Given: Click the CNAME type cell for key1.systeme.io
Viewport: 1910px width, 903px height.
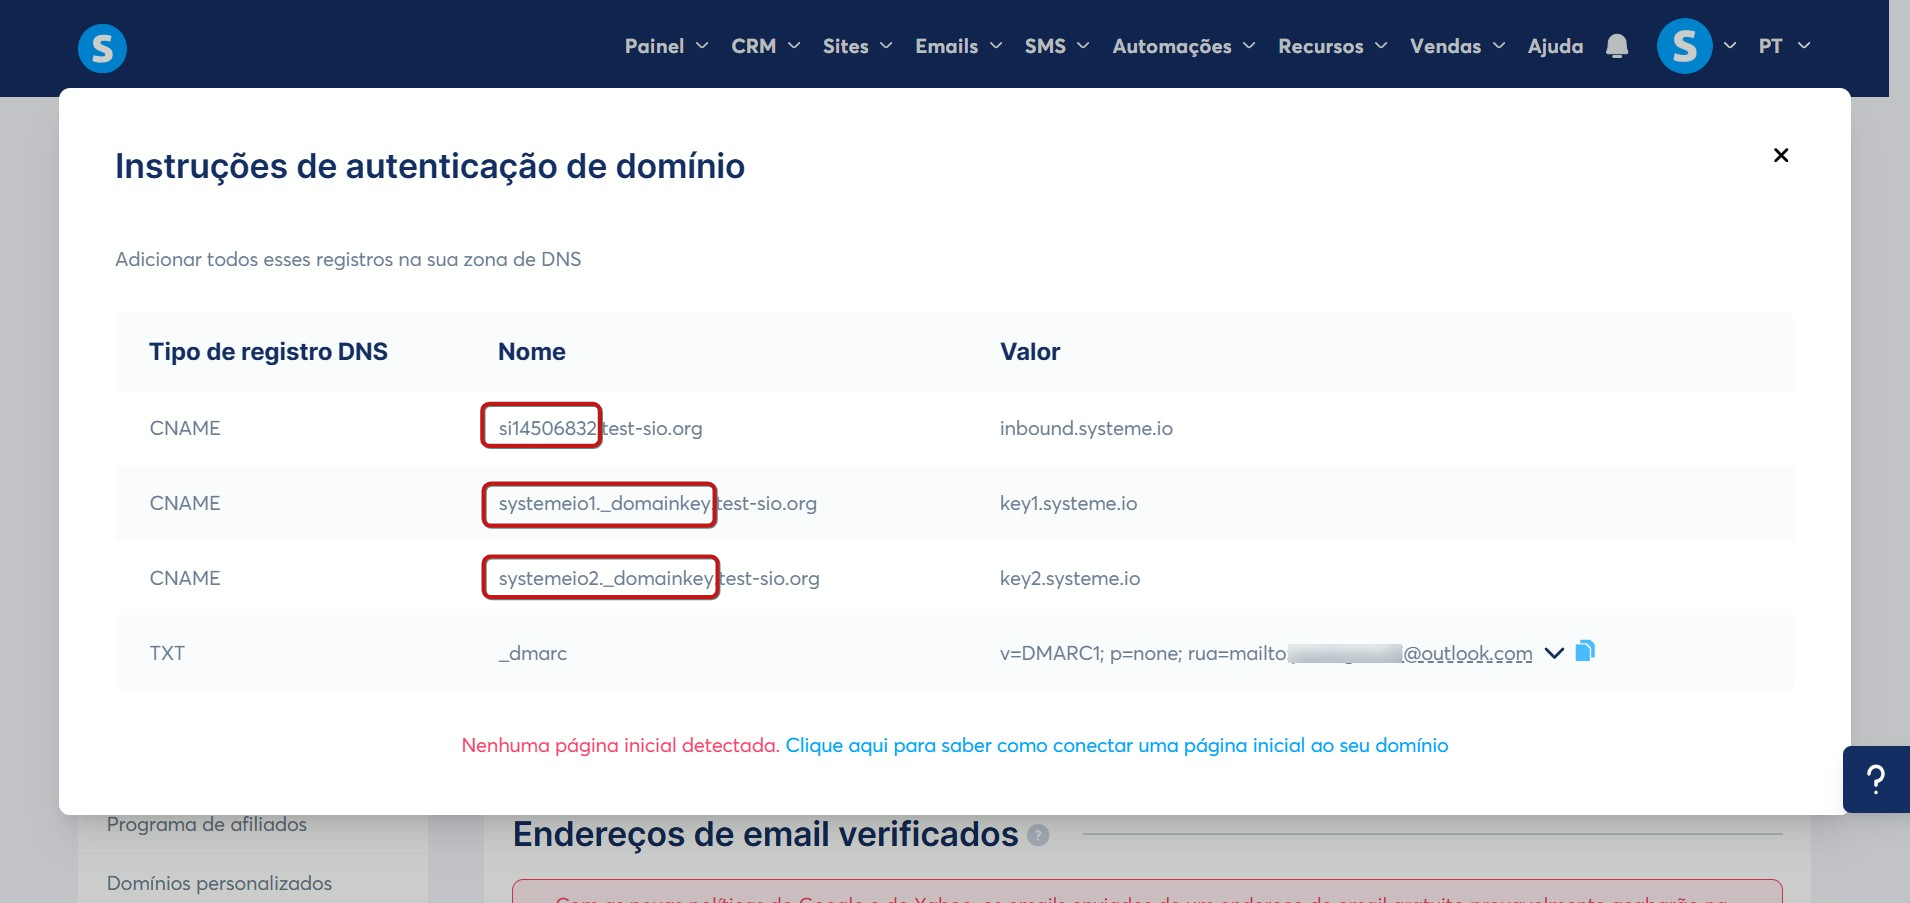Looking at the screenshot, I should coord(185,503).
